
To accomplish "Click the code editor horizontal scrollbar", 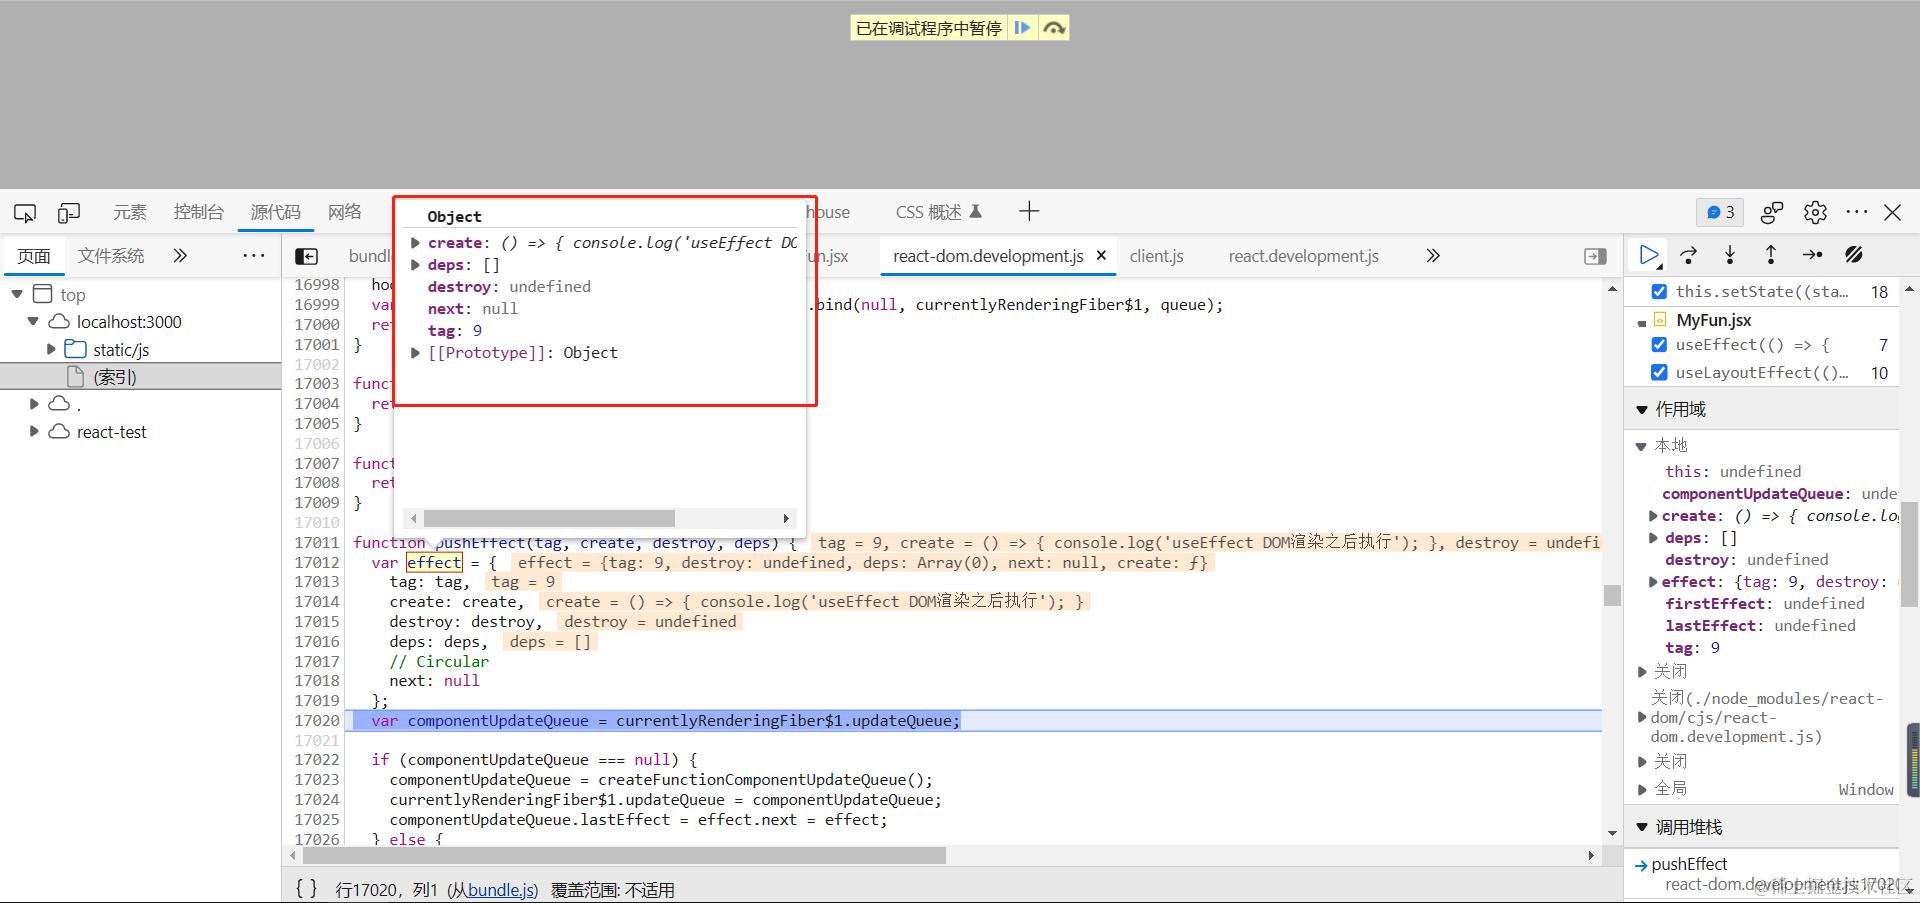I will pyautogui.click(x=624, y=856).
